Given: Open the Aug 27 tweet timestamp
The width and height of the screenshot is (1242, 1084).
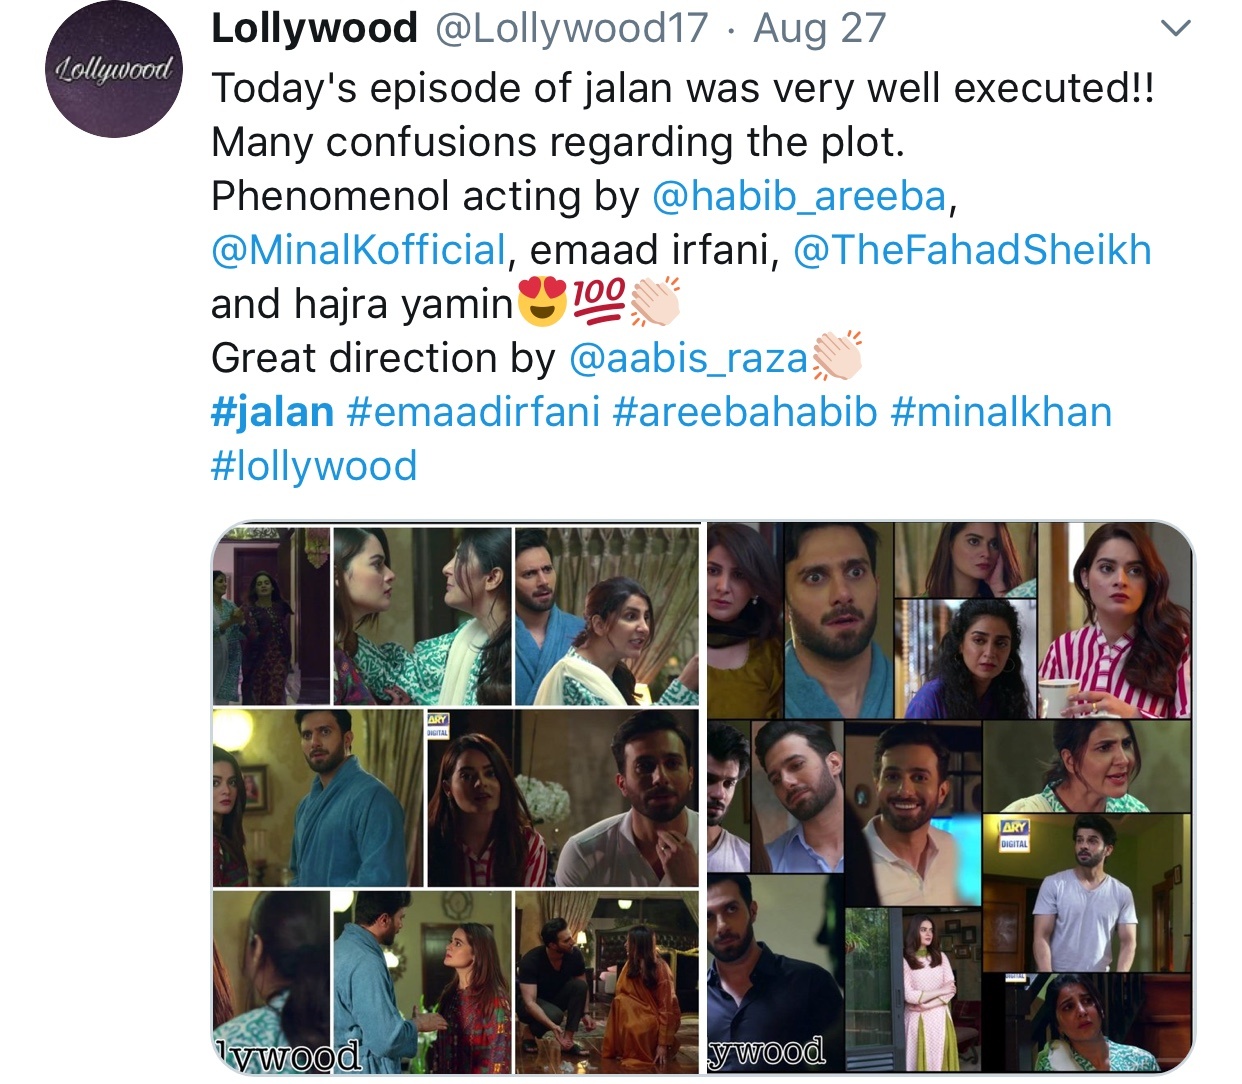Looking at the screenshot, I should pos(820,28).
